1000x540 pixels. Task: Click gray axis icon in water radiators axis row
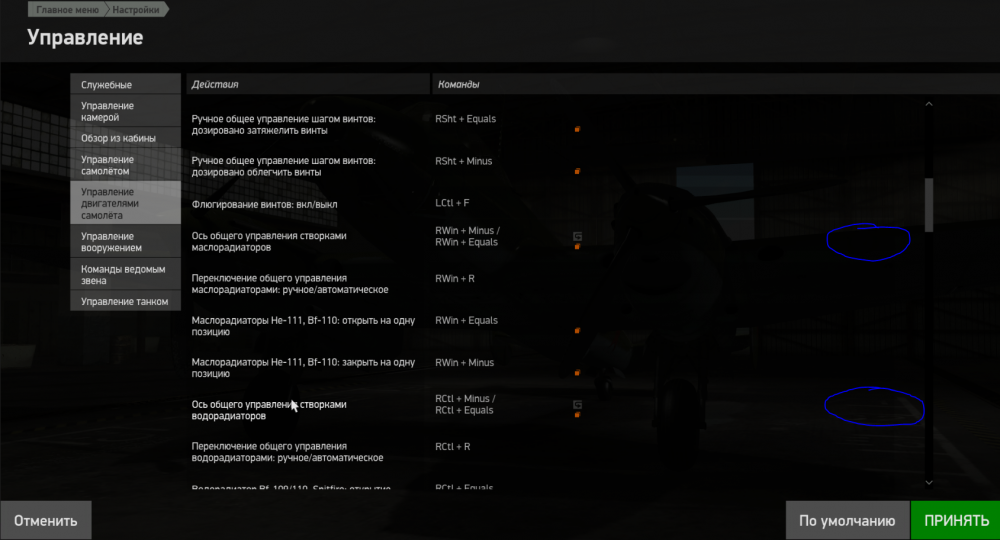(x=577, y=405)
